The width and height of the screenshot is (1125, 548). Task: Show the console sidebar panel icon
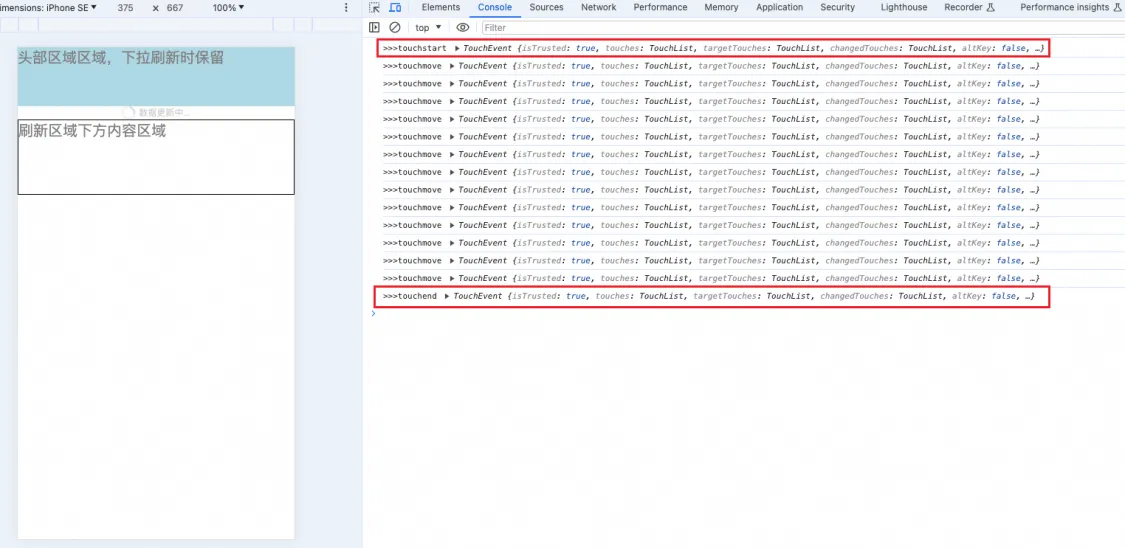(375, 28)
